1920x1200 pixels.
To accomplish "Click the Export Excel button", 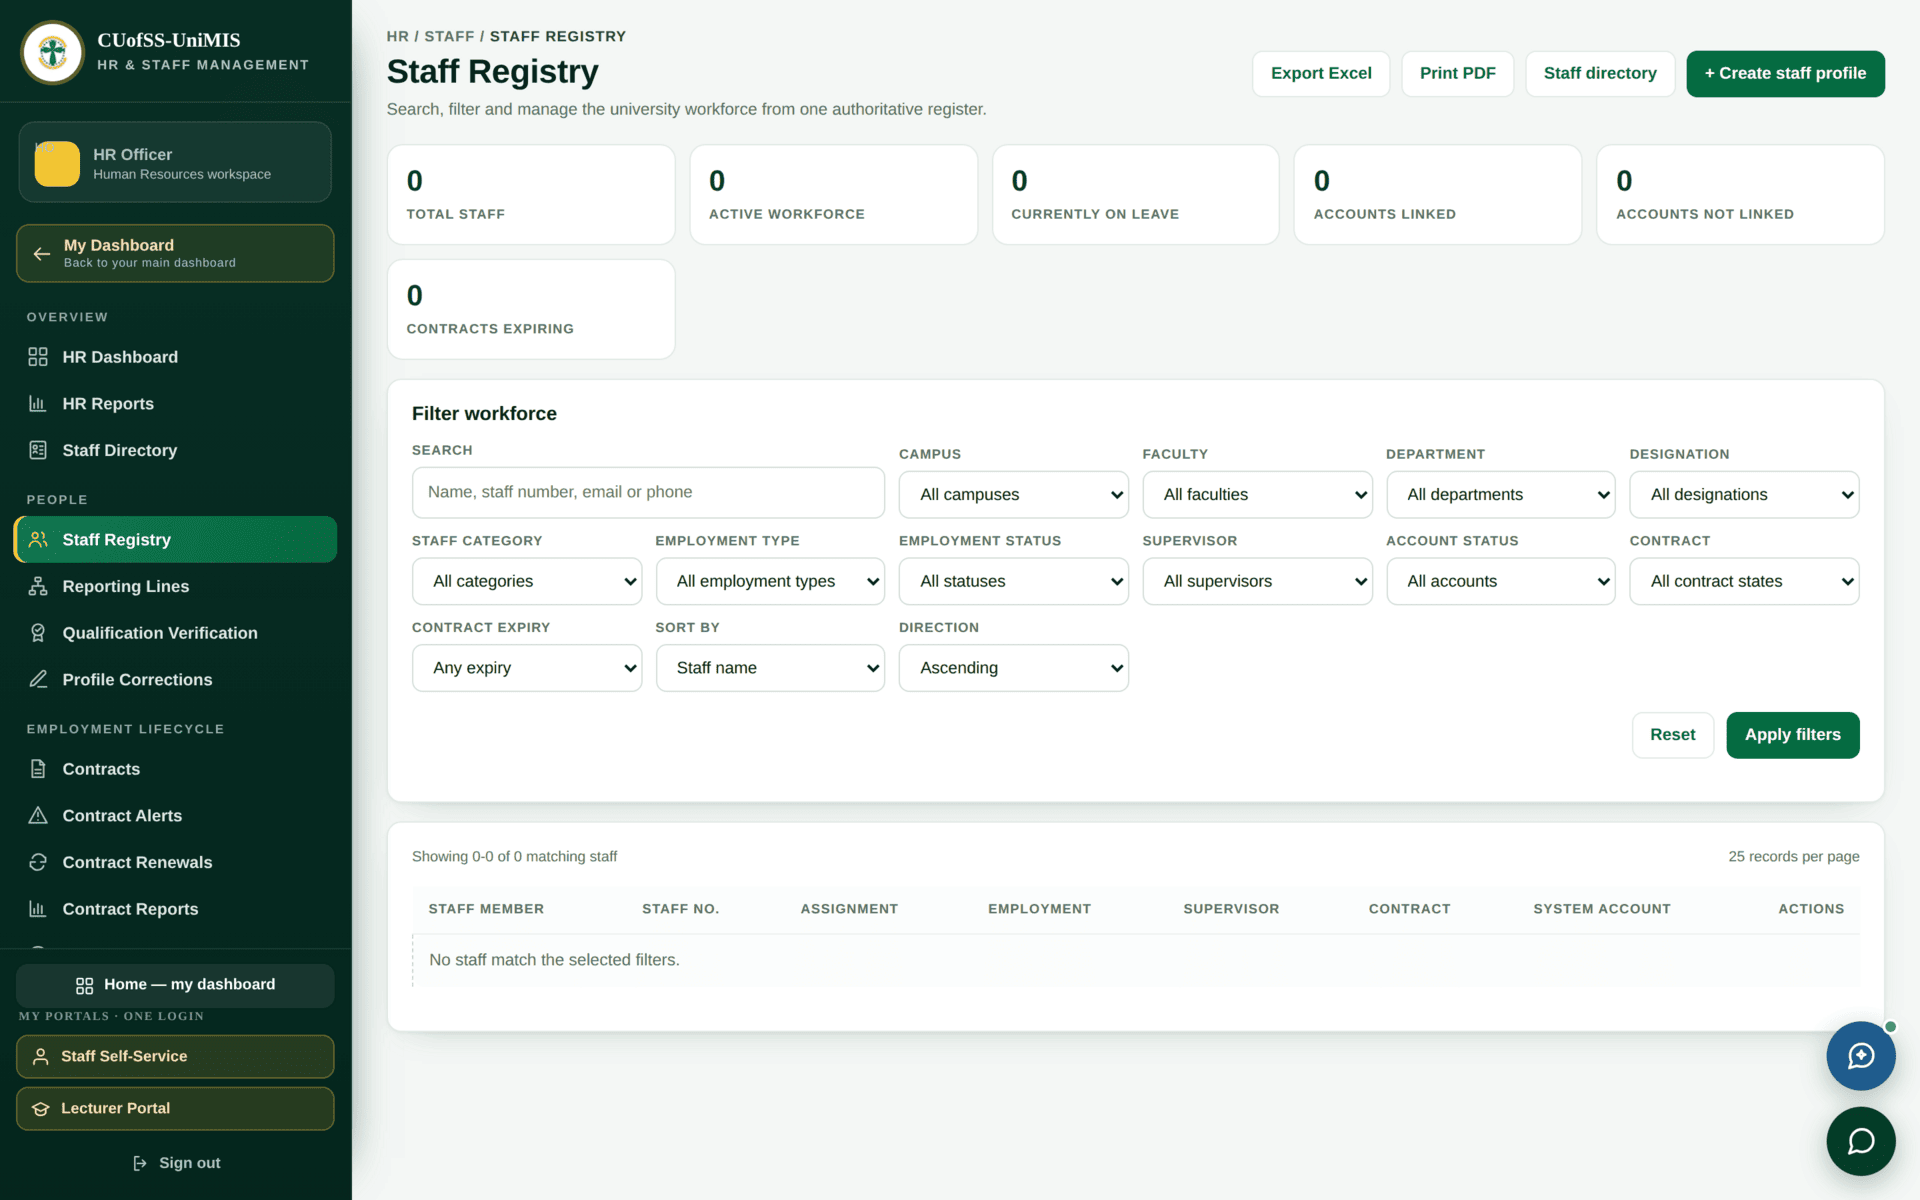I will pyautogui.click(x=1321, y=74).
